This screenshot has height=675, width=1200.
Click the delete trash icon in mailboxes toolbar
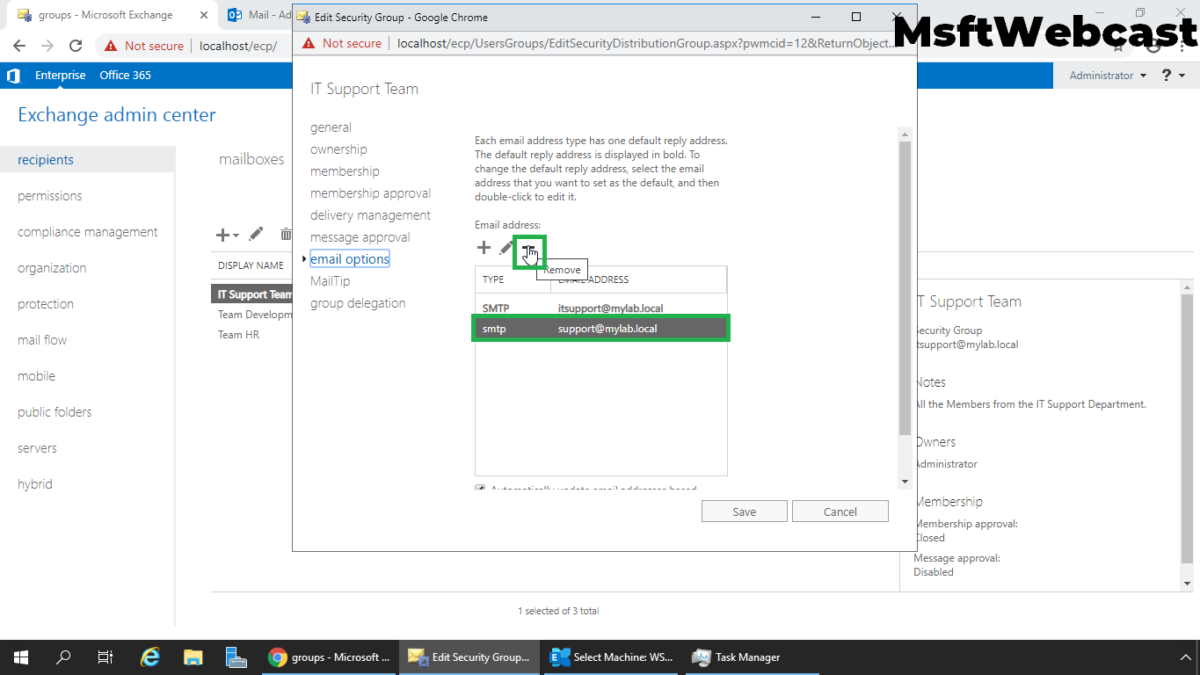tap(285, 233)
